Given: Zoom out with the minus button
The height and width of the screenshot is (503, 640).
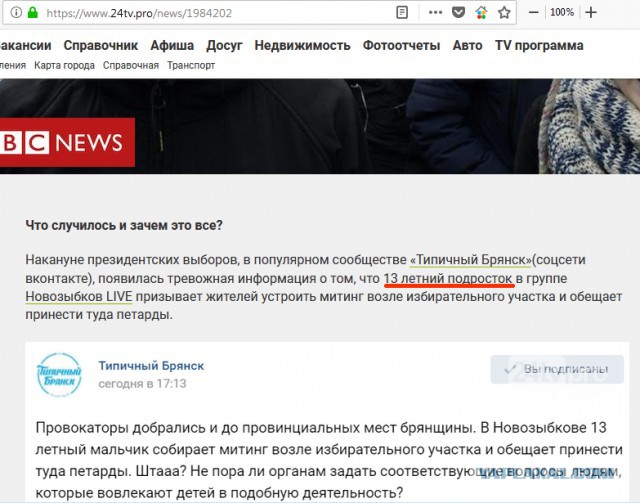Looking at the screenshot, I should (533, 13).
